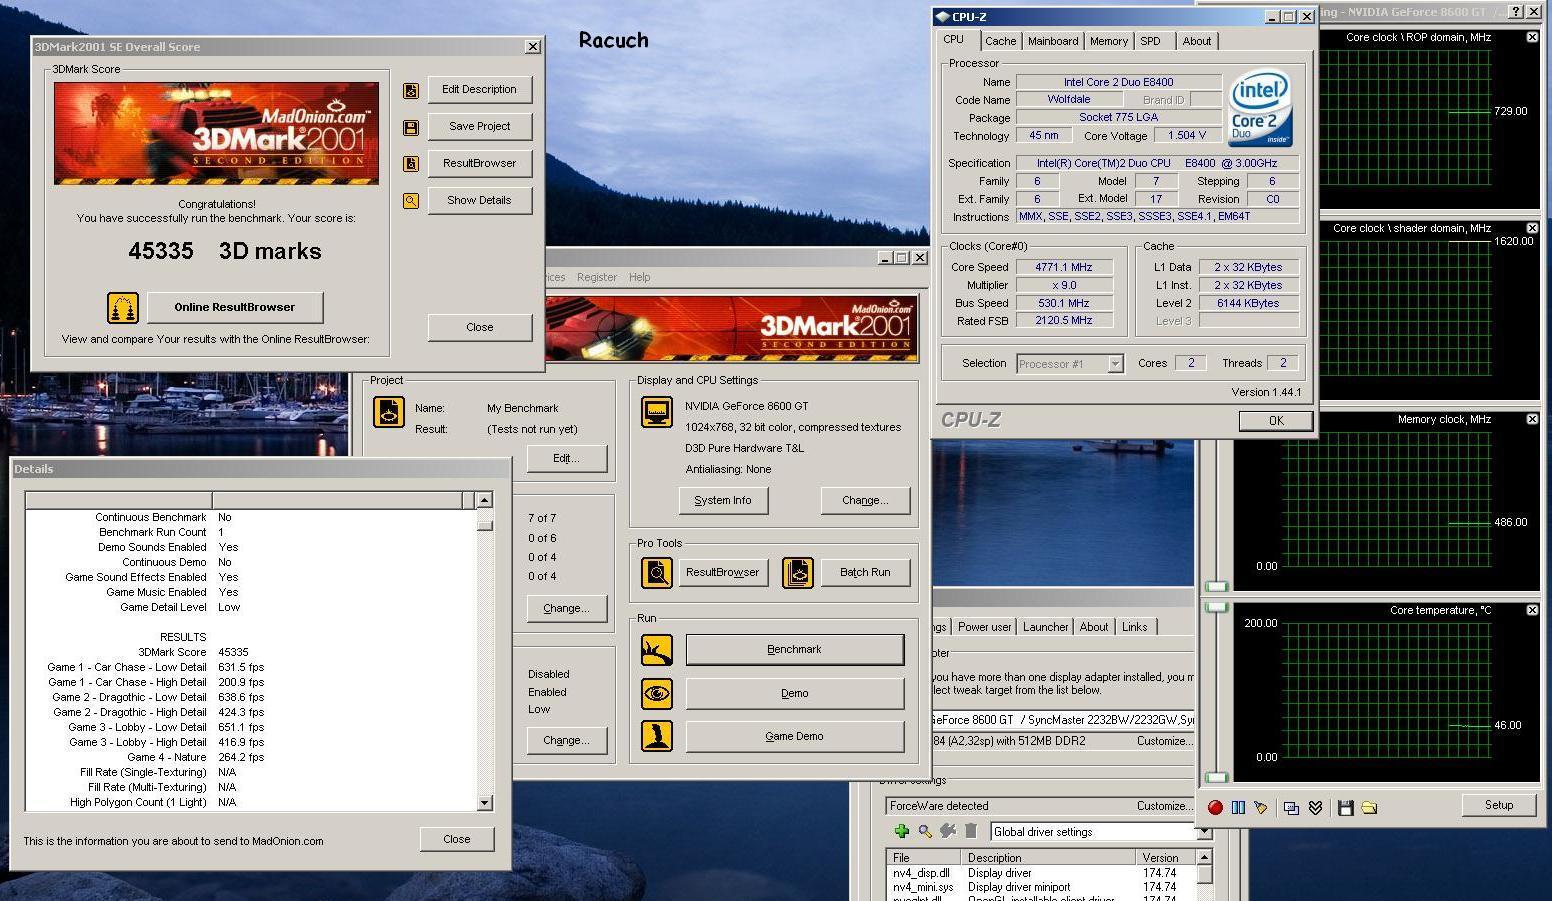Click the double chevron down icon
1552x901 pixels.
[x=1315, y=808]
